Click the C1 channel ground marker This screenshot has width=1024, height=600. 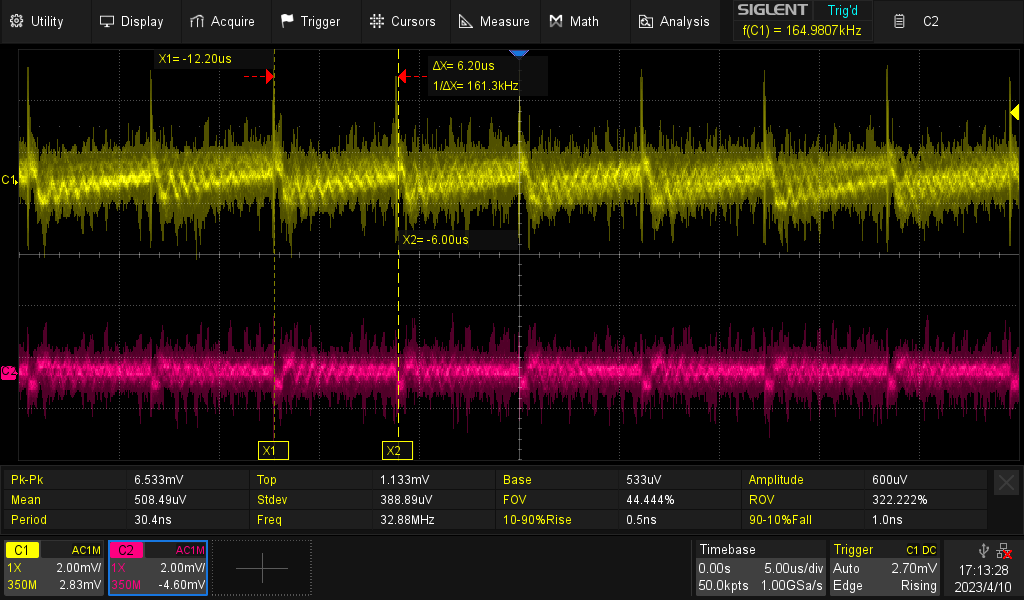(x=9, y=180)
